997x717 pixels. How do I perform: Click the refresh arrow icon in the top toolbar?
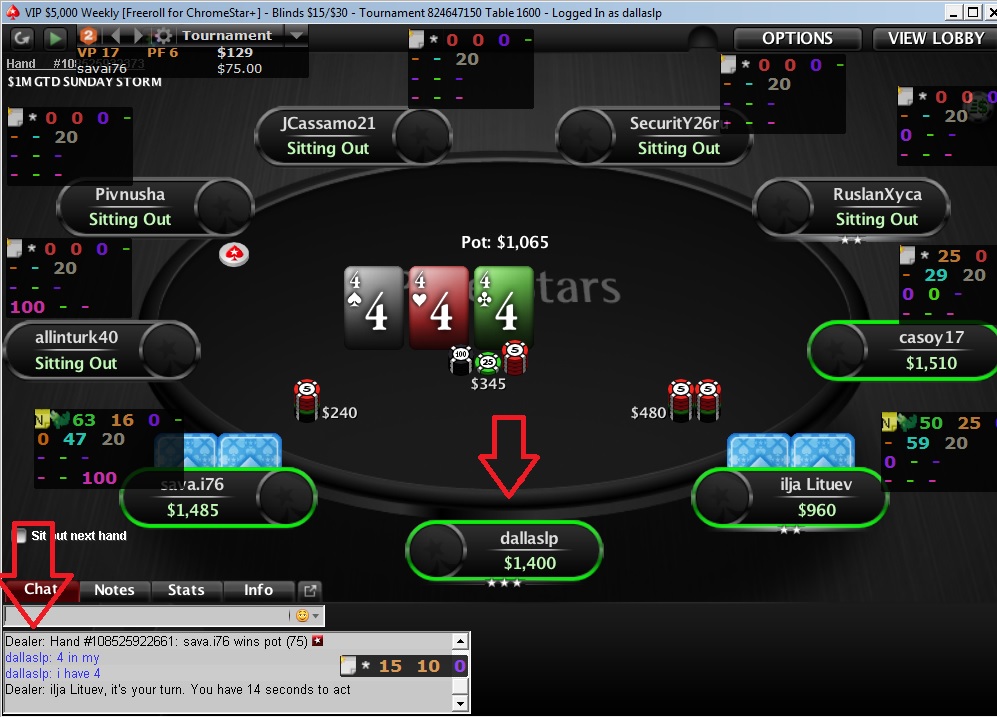click(22, 39)
